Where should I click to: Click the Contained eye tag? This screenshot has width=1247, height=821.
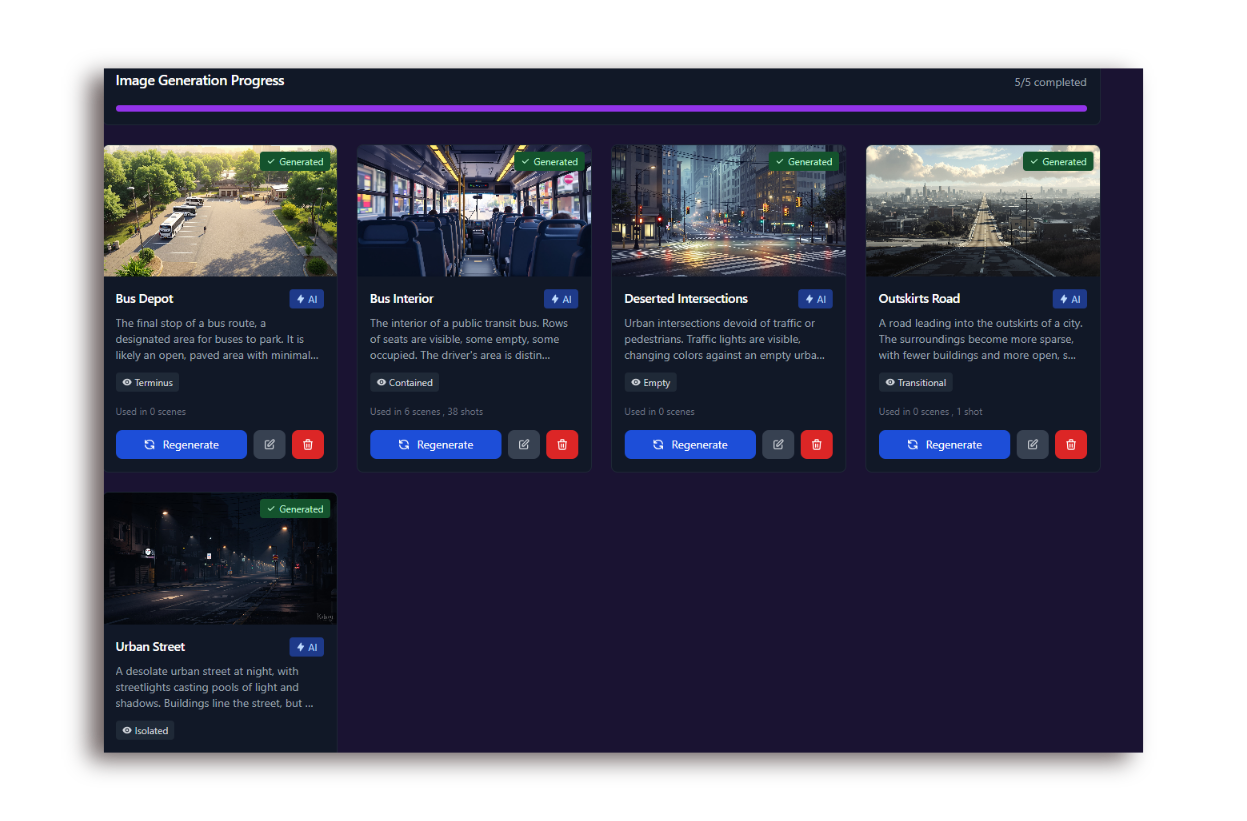tap(404, 382)
